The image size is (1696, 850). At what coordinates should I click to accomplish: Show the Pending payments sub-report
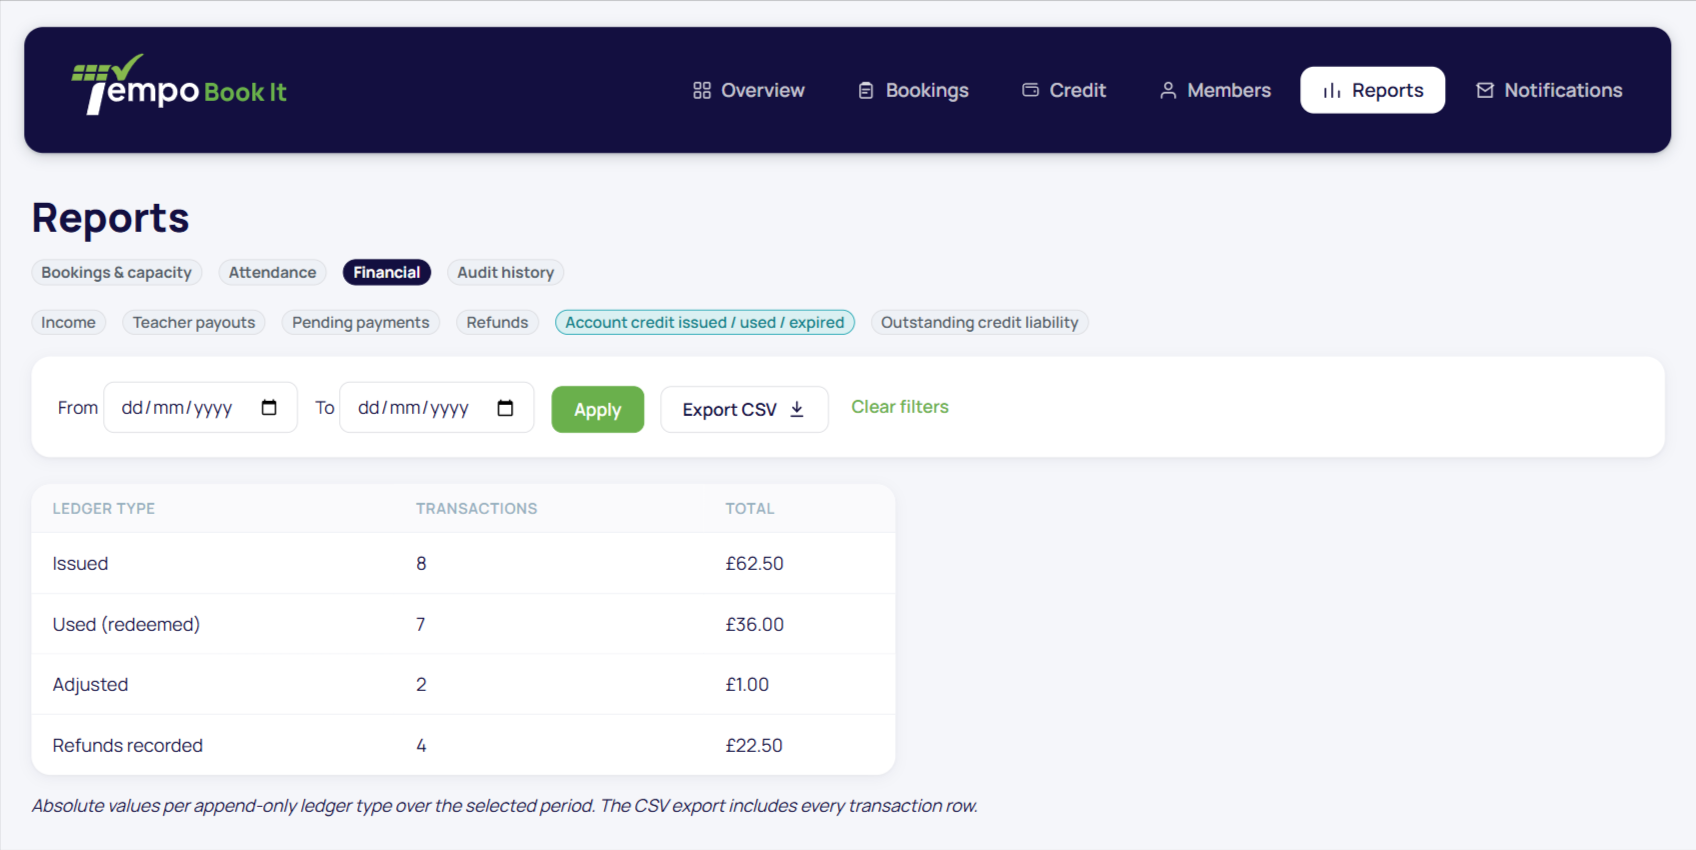click(x=360, y=322)
